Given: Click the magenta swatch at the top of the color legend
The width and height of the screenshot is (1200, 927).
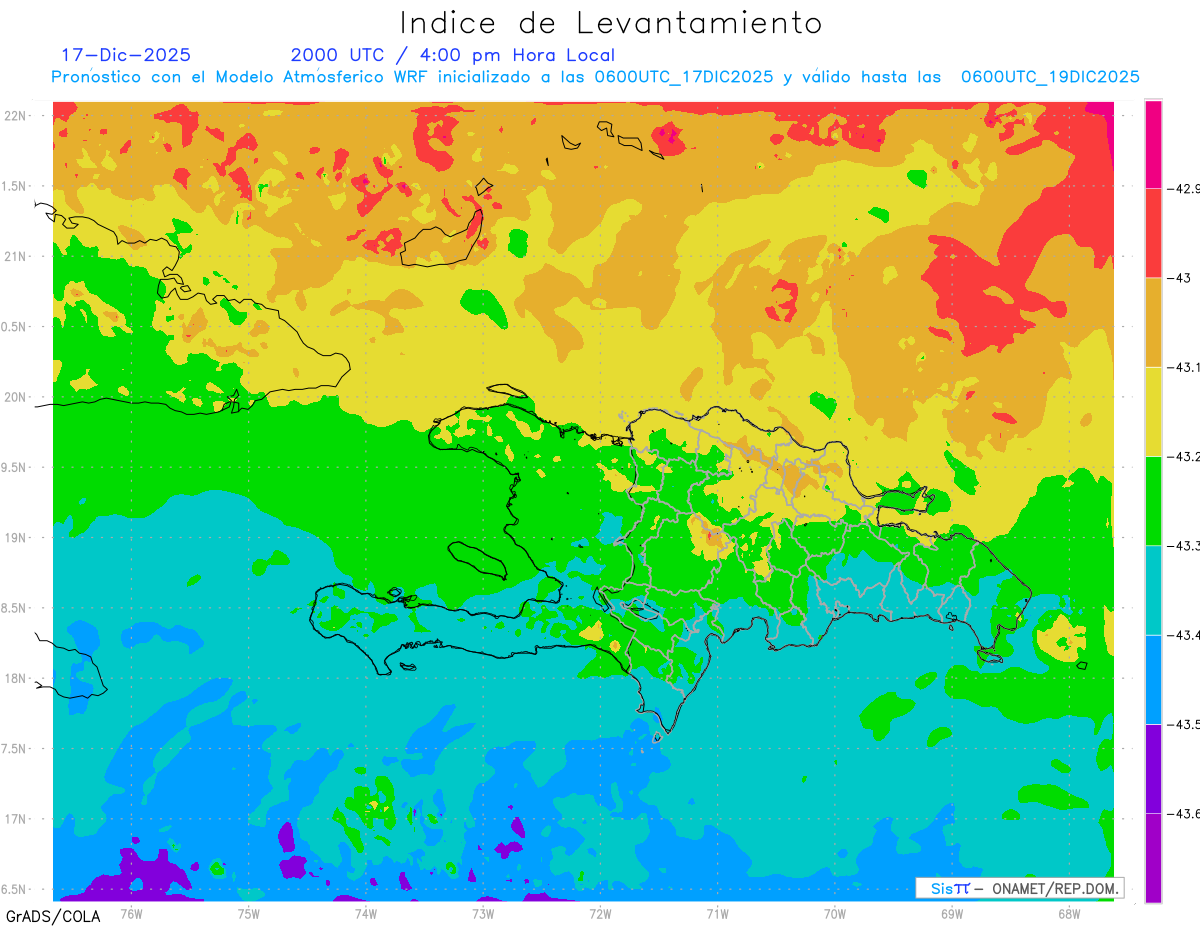Looking at the screenshot, I should click(x=1153, y=144).
